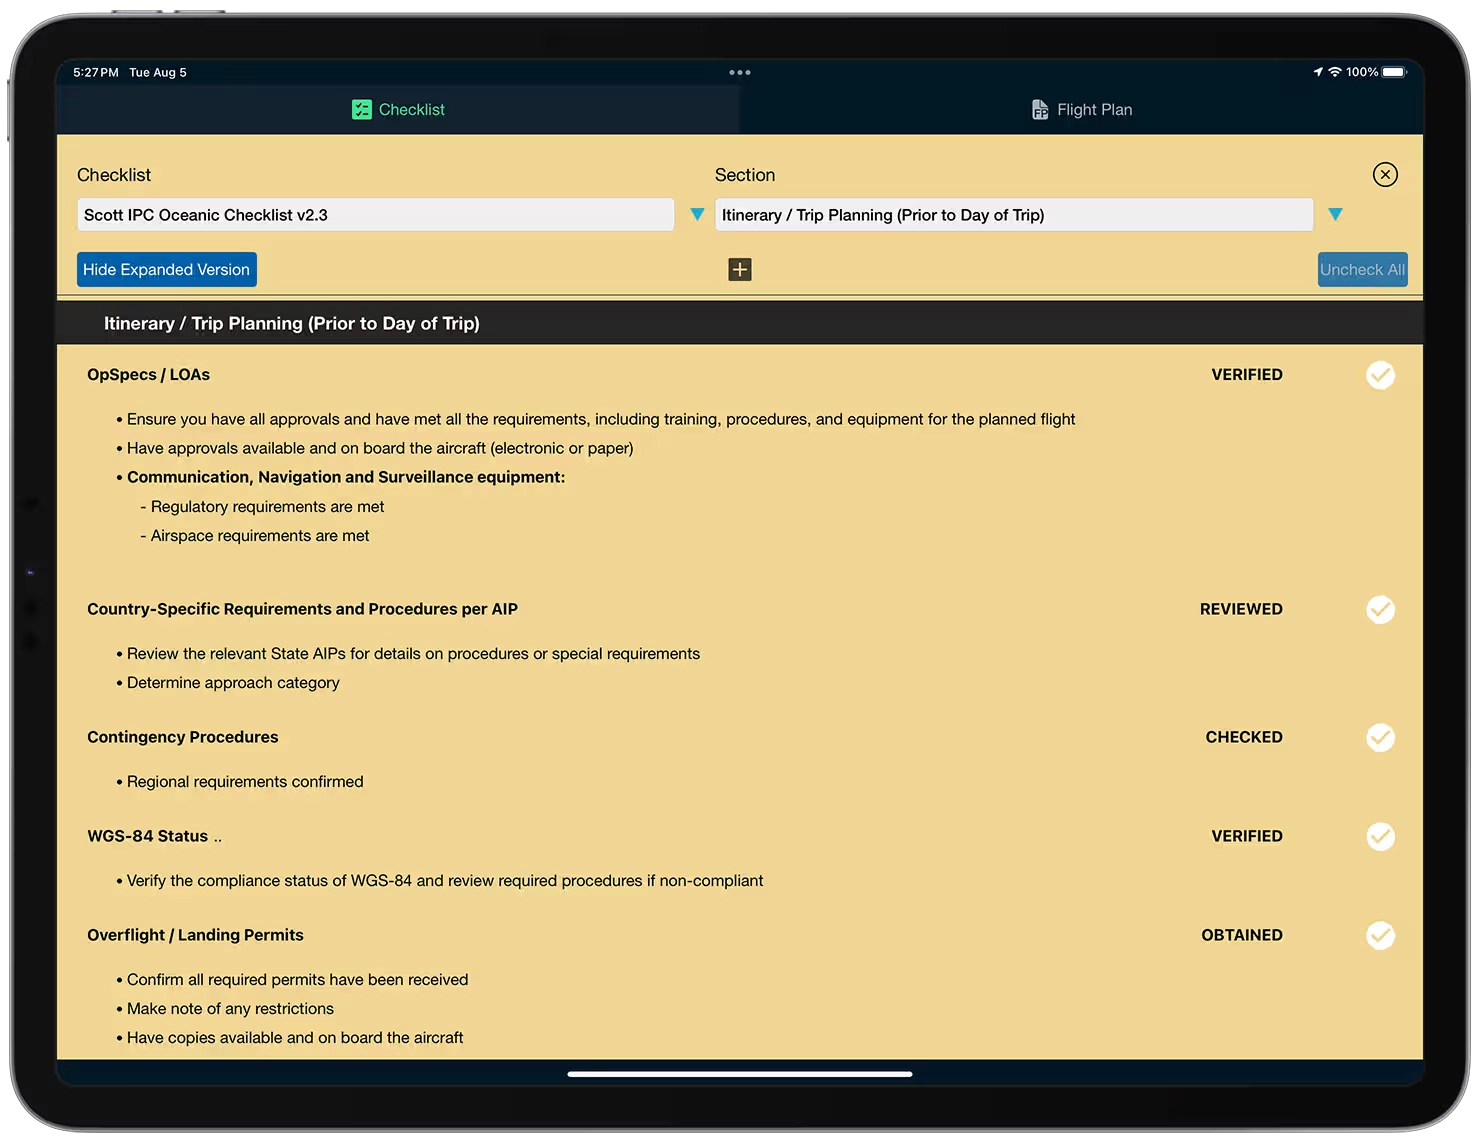Toggle the Contingency Procedures checkmark
This screenshot has width=1480, height=1145.
tap(1381, 737)
